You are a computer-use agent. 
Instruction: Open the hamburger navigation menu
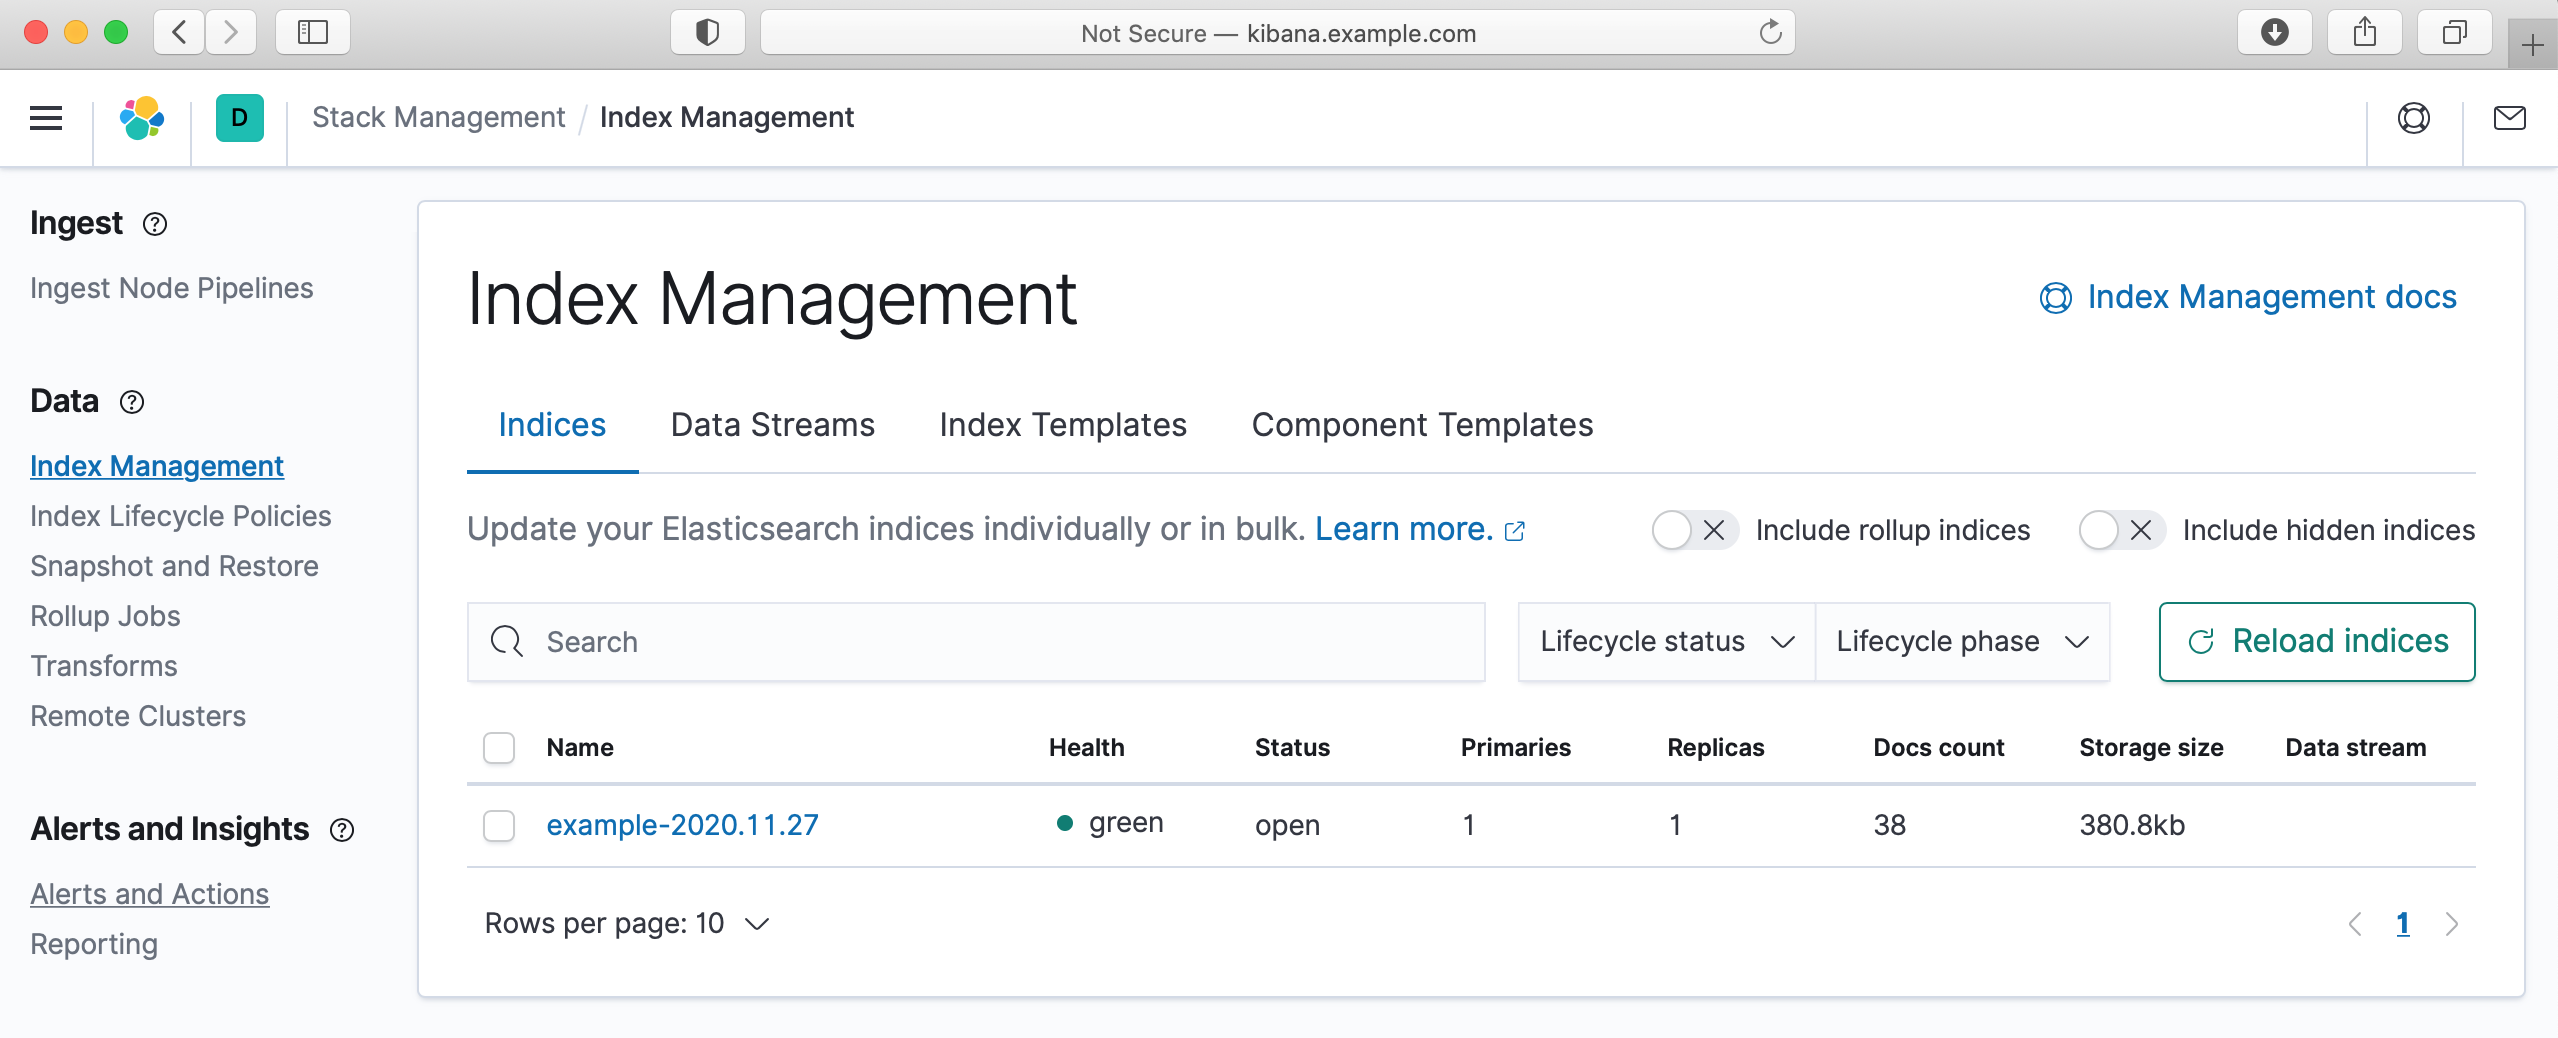click(46, 118)
